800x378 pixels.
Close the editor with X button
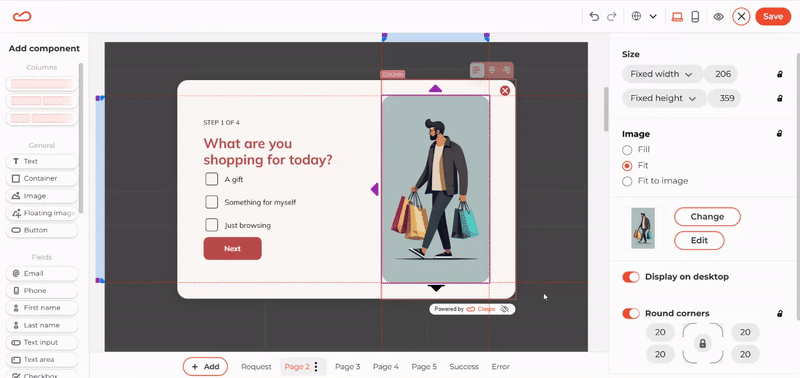point(741,16)
